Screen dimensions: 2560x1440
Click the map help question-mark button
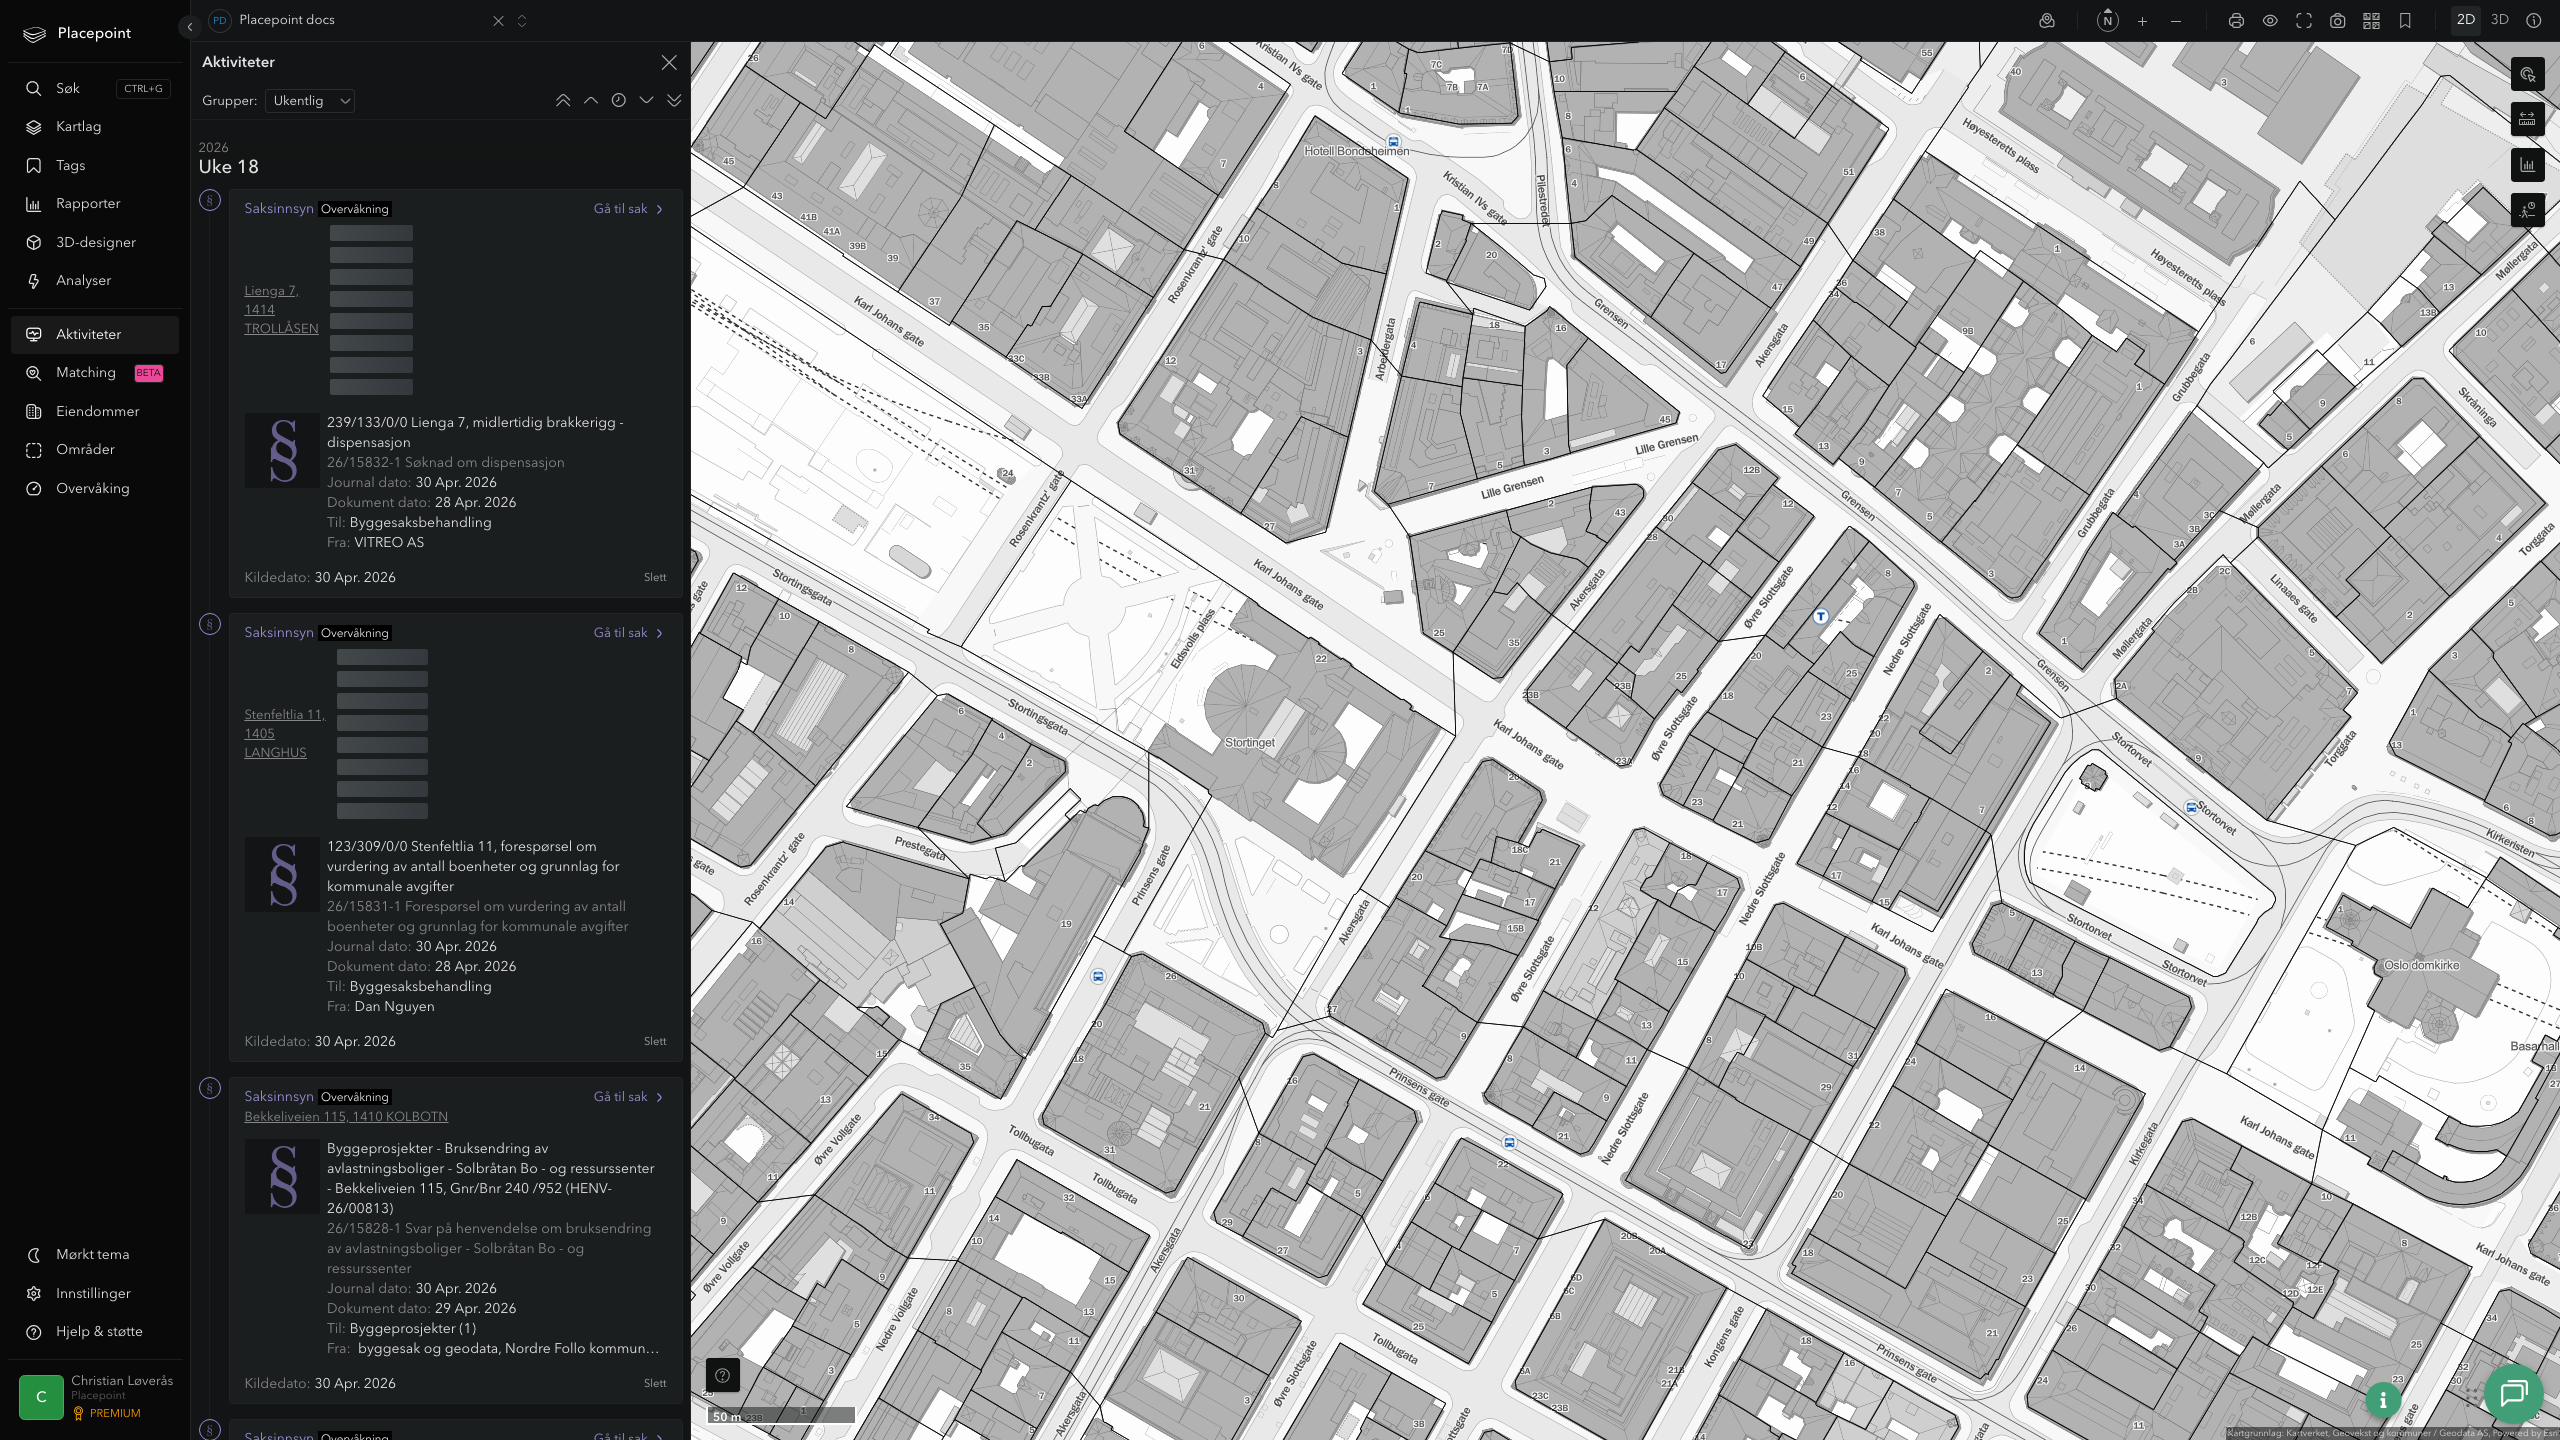pos(723,1375)
